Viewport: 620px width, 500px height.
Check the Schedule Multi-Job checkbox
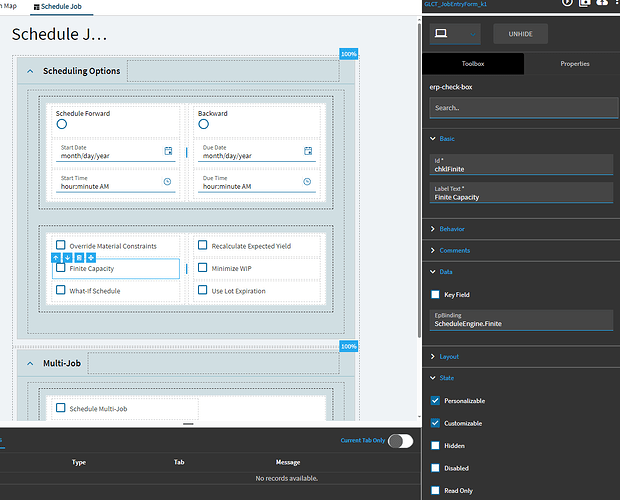[x=60, y=408]
